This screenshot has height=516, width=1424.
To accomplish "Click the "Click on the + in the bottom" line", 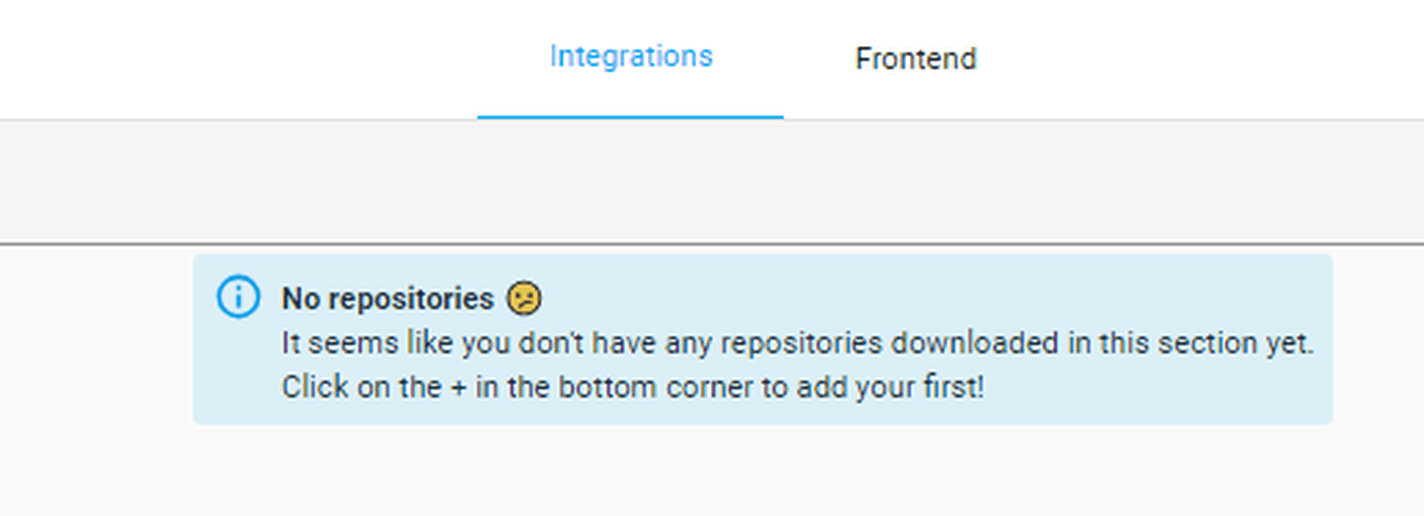I will point(633,387).
